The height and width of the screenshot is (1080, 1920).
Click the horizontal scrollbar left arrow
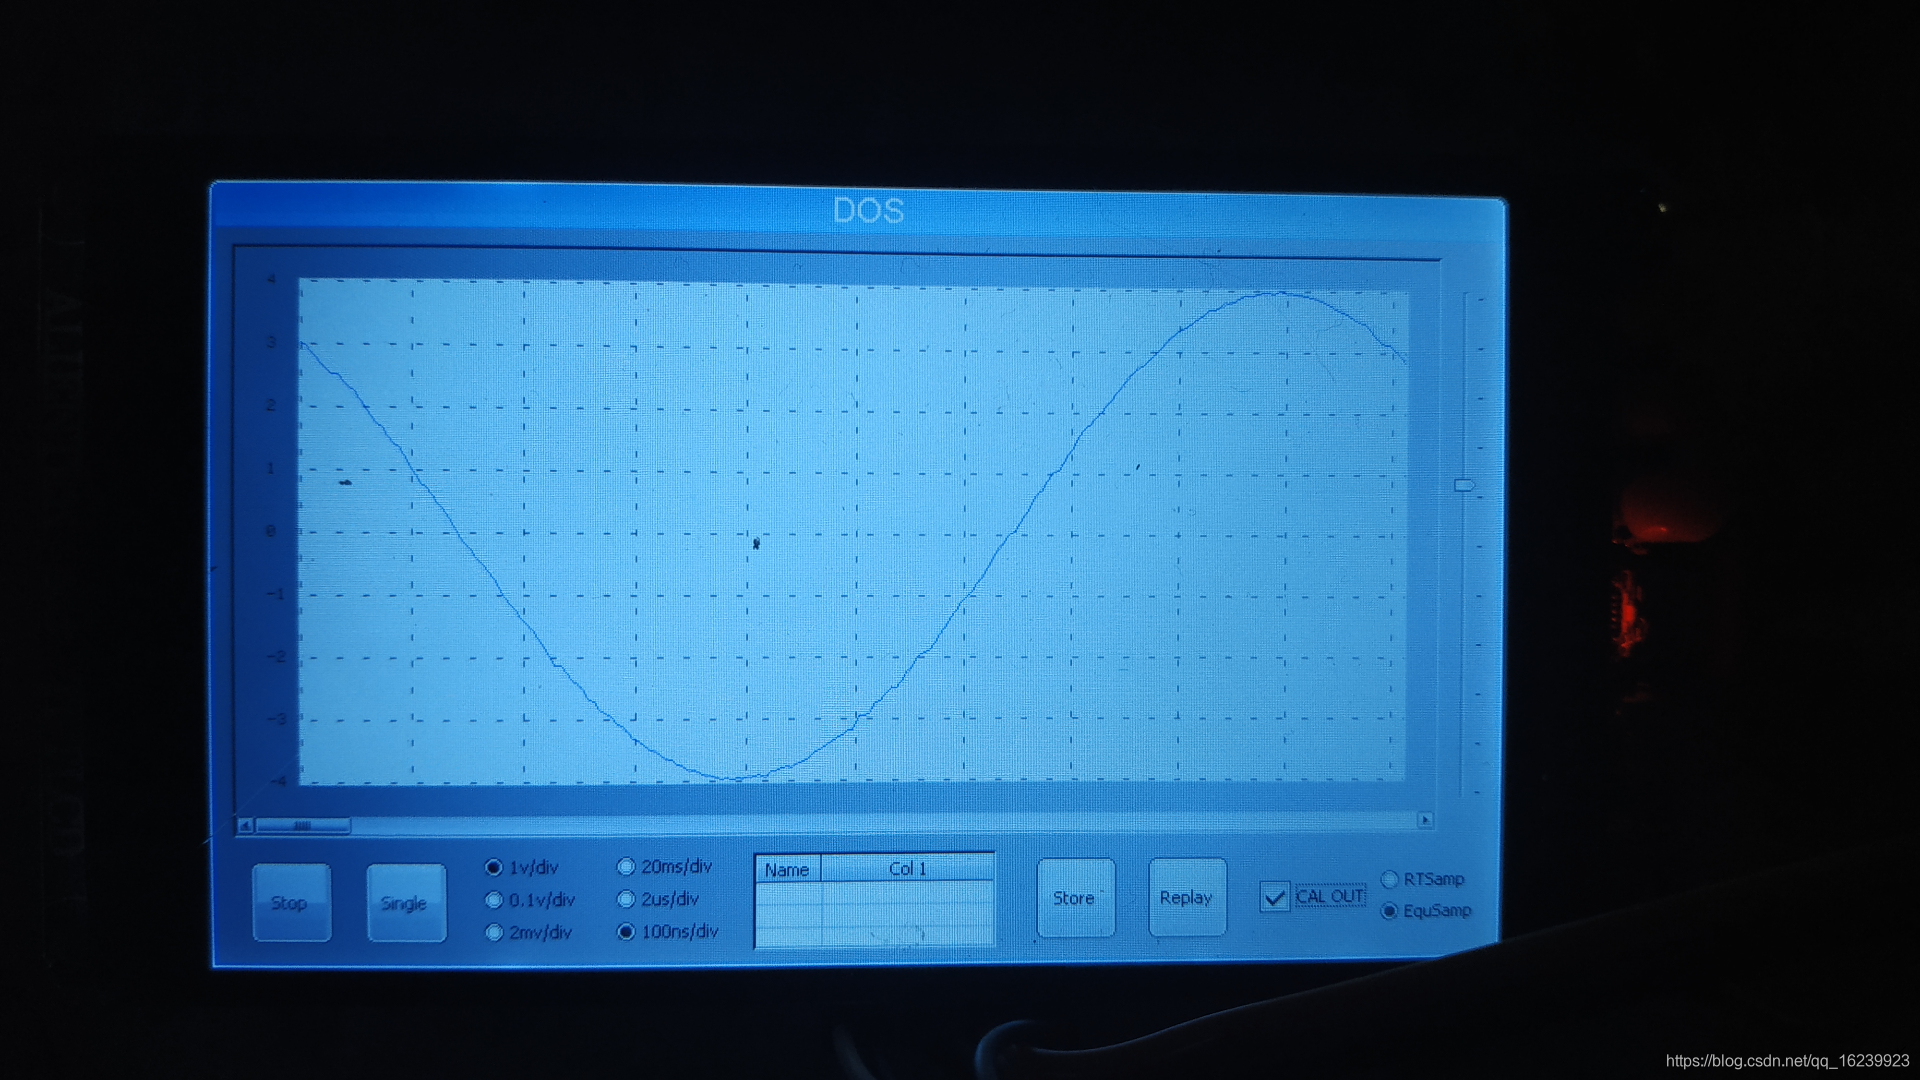pyautogui.click(x=245, y=826)
